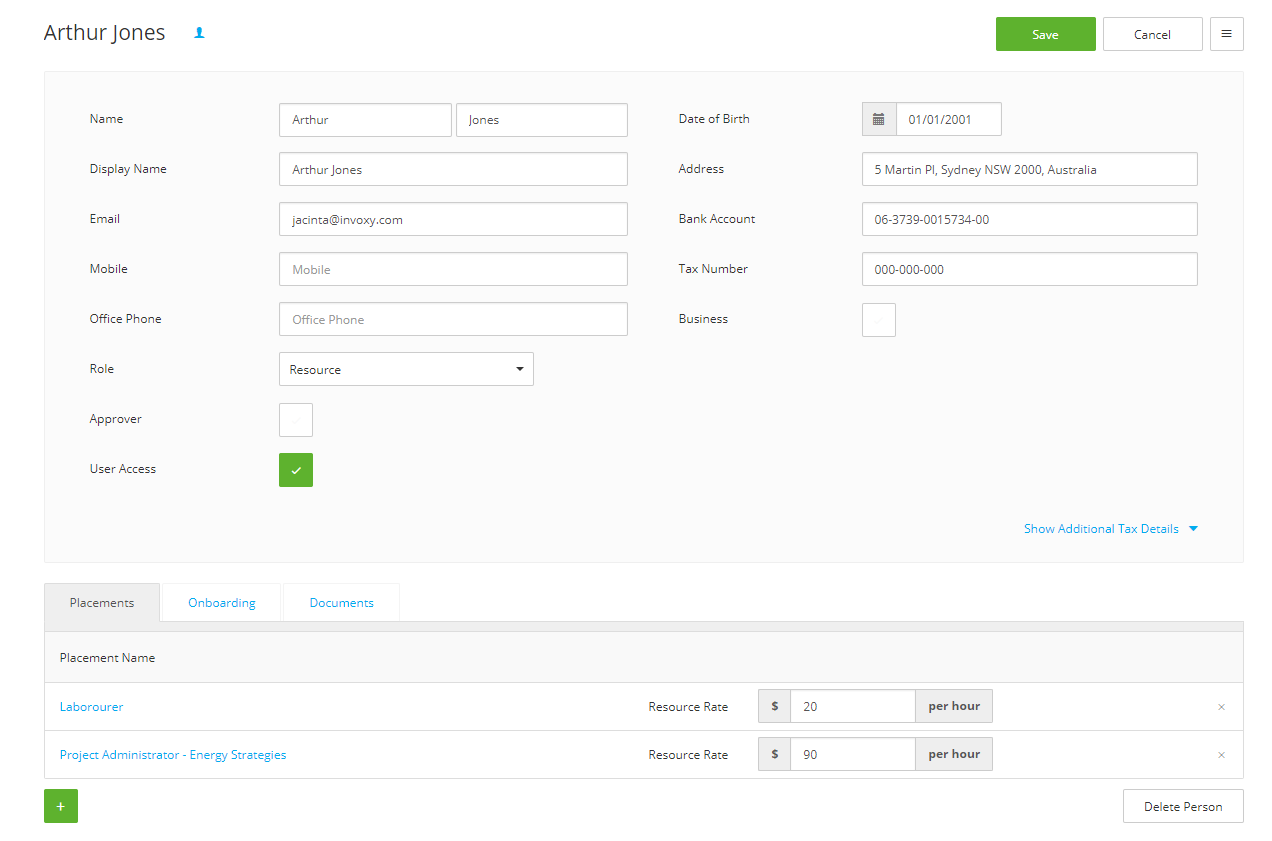Click the Bank Account input field
The image size is (1272, 841).
coord(1030,219)
